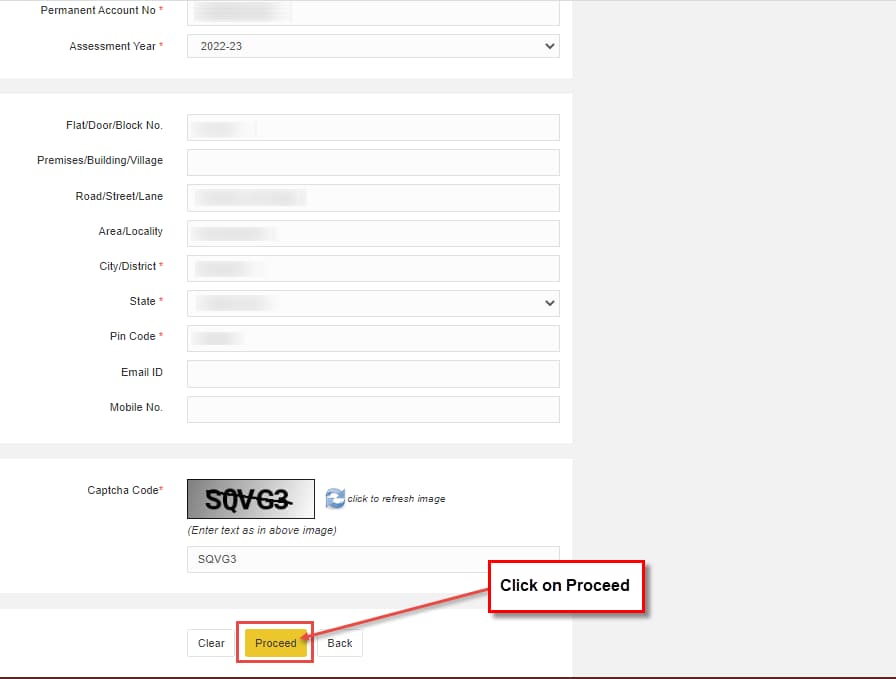896x679 pixels.
Task: Click the captcha refresh icon
Action: pos(335,498)
